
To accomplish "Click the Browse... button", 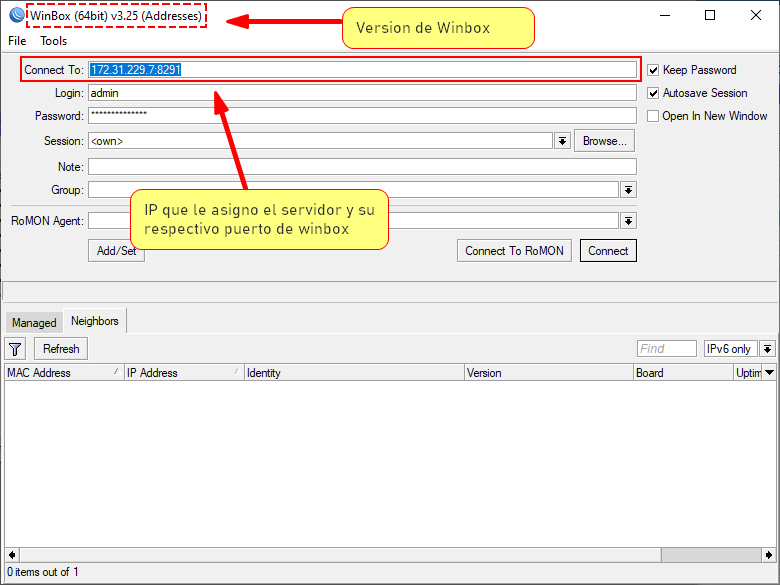I will click(x=604, y=141).
